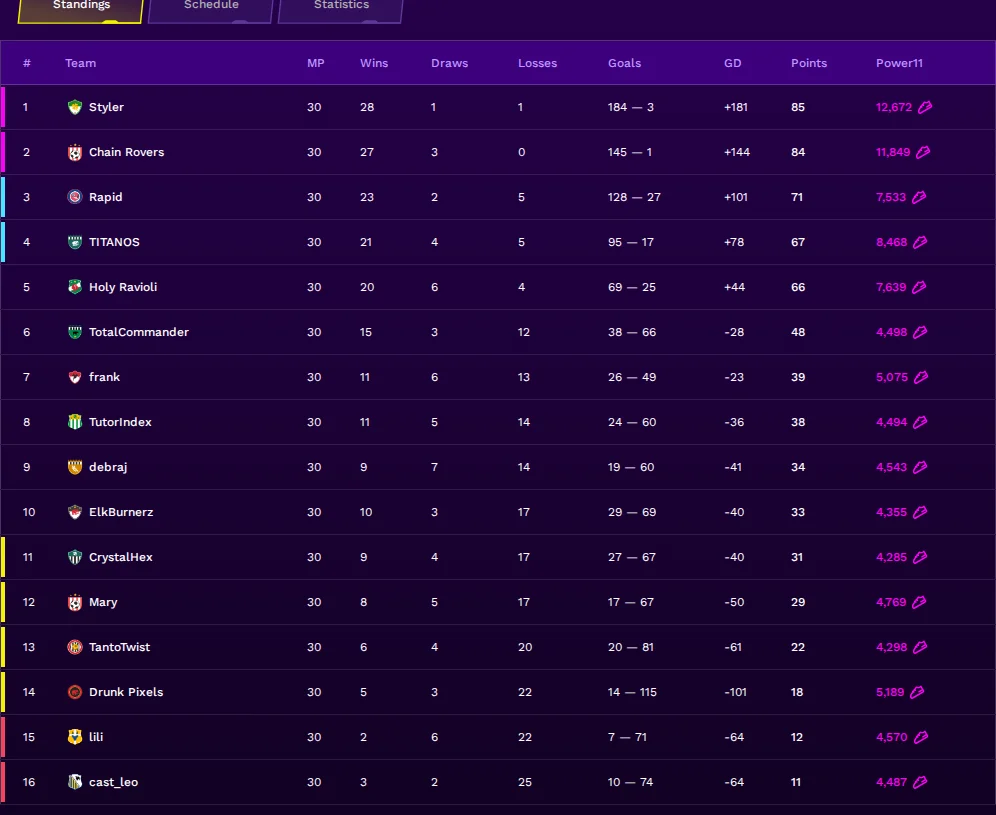Click the Holy Ravioli team crest icon
The image size is (996, 815).
[x=75, y=287]
